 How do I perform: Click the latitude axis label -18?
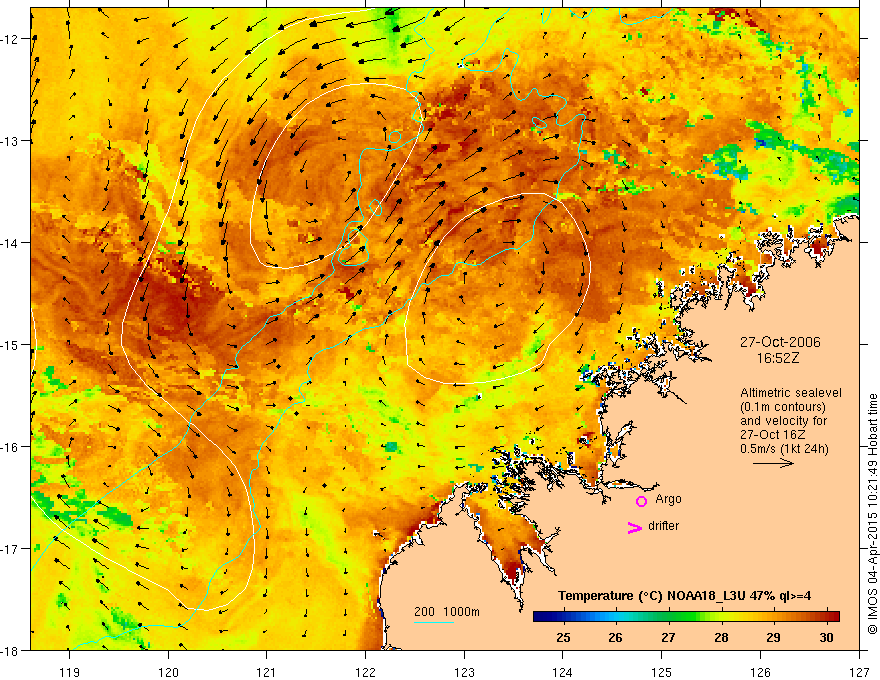pyautogui.click(x=10, y=651)
